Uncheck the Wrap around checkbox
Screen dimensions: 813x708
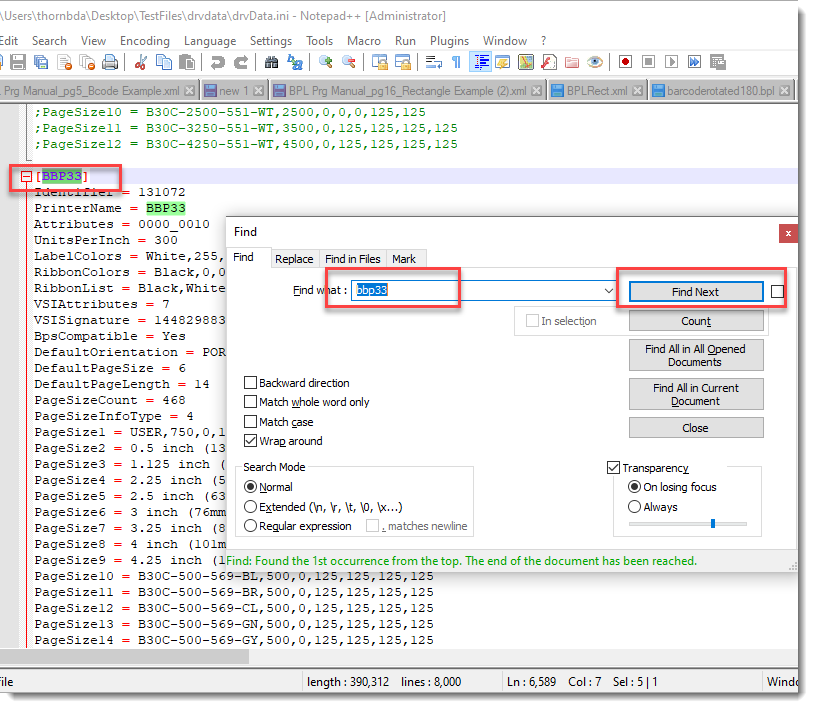click(x=251, y=441)
